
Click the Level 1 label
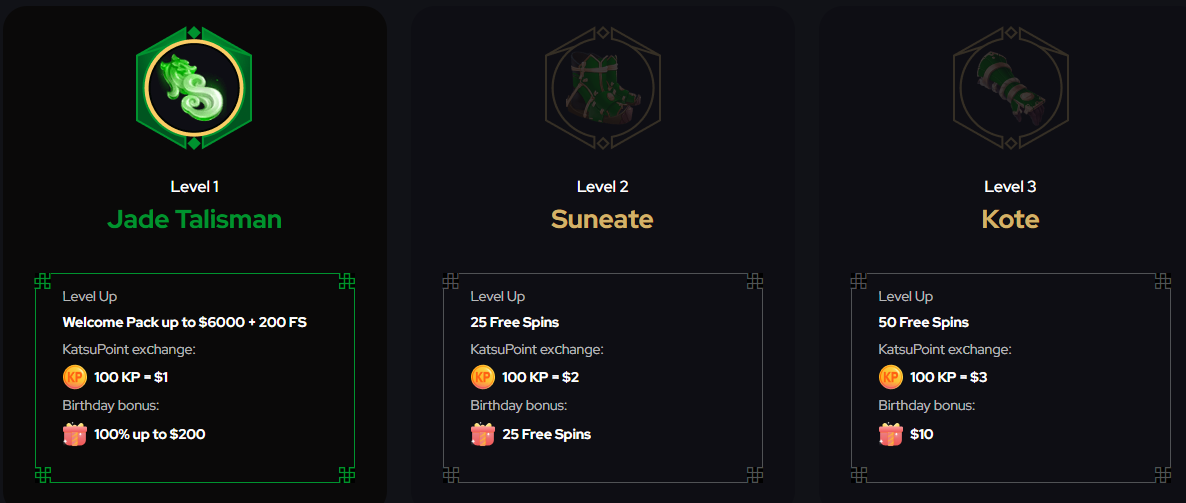[x=194, y=186]
